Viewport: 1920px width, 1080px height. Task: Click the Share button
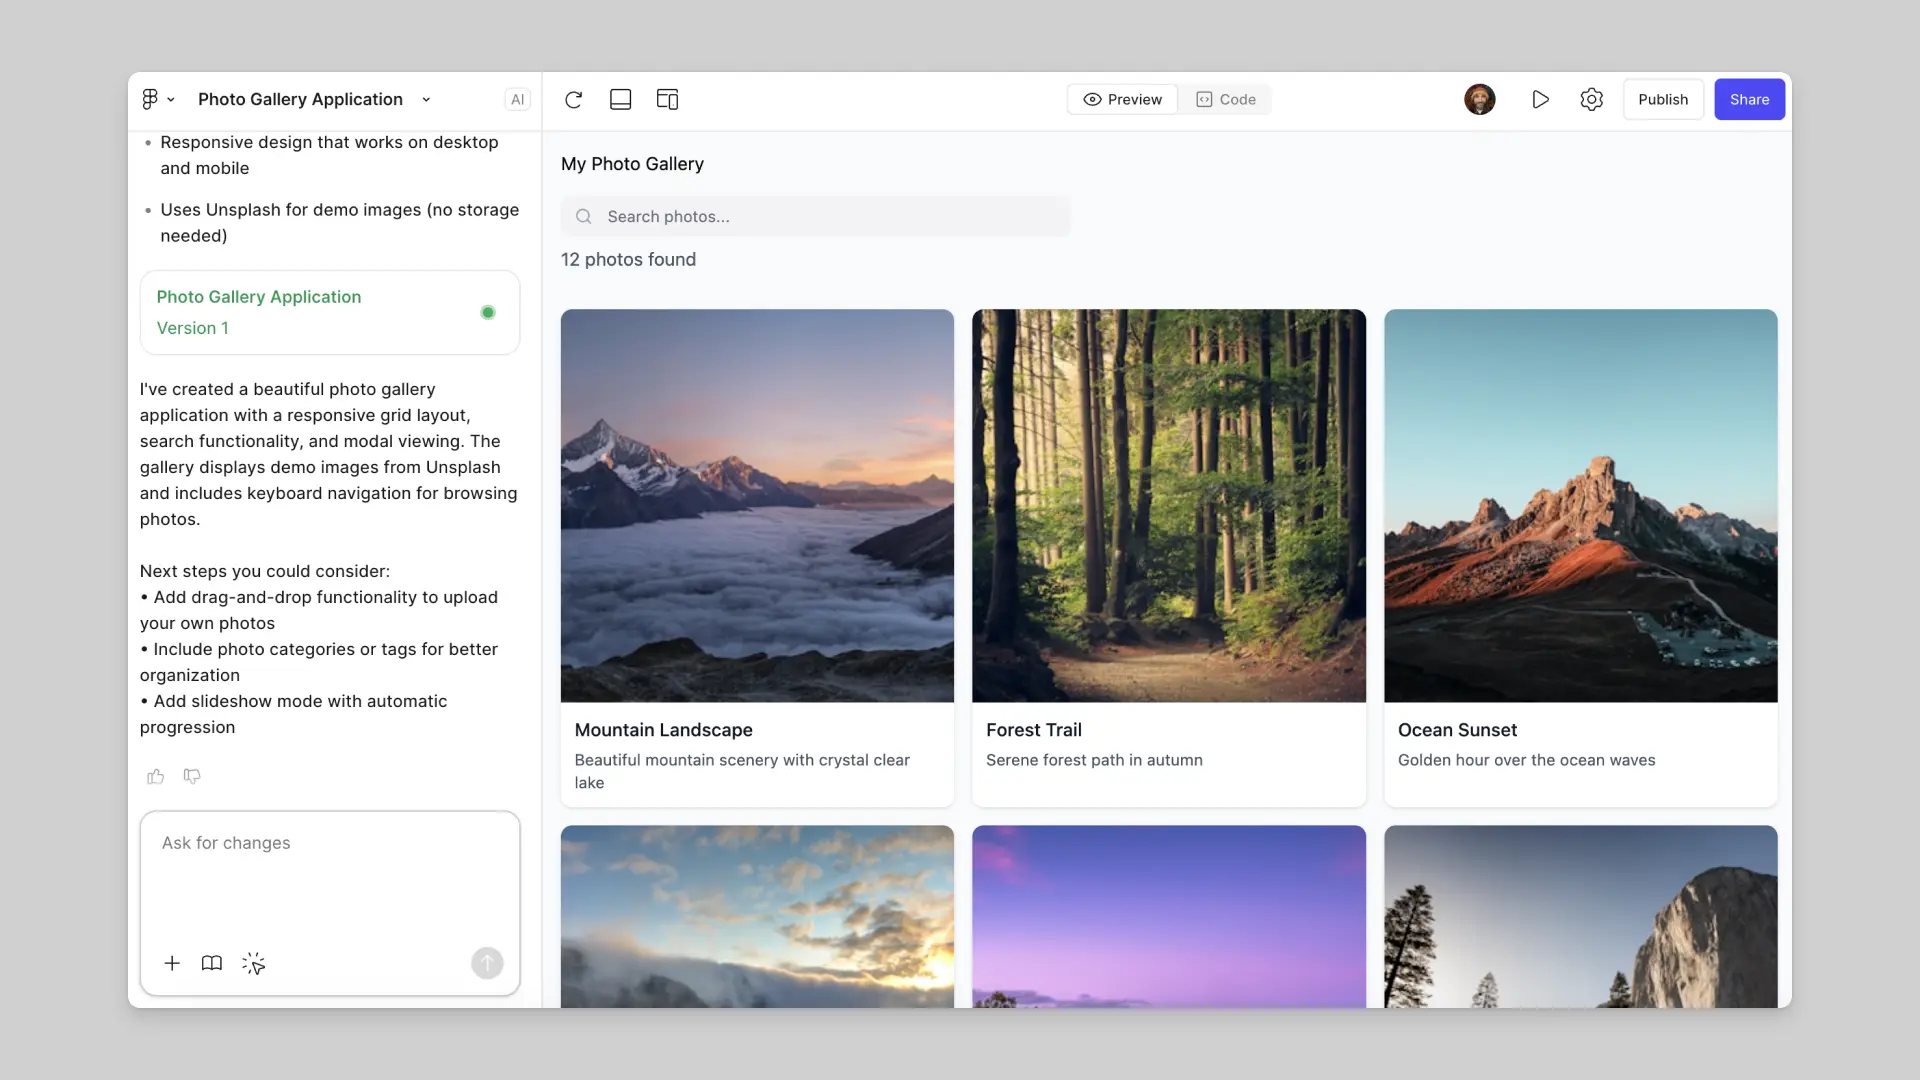click(x=1749, y=99)
